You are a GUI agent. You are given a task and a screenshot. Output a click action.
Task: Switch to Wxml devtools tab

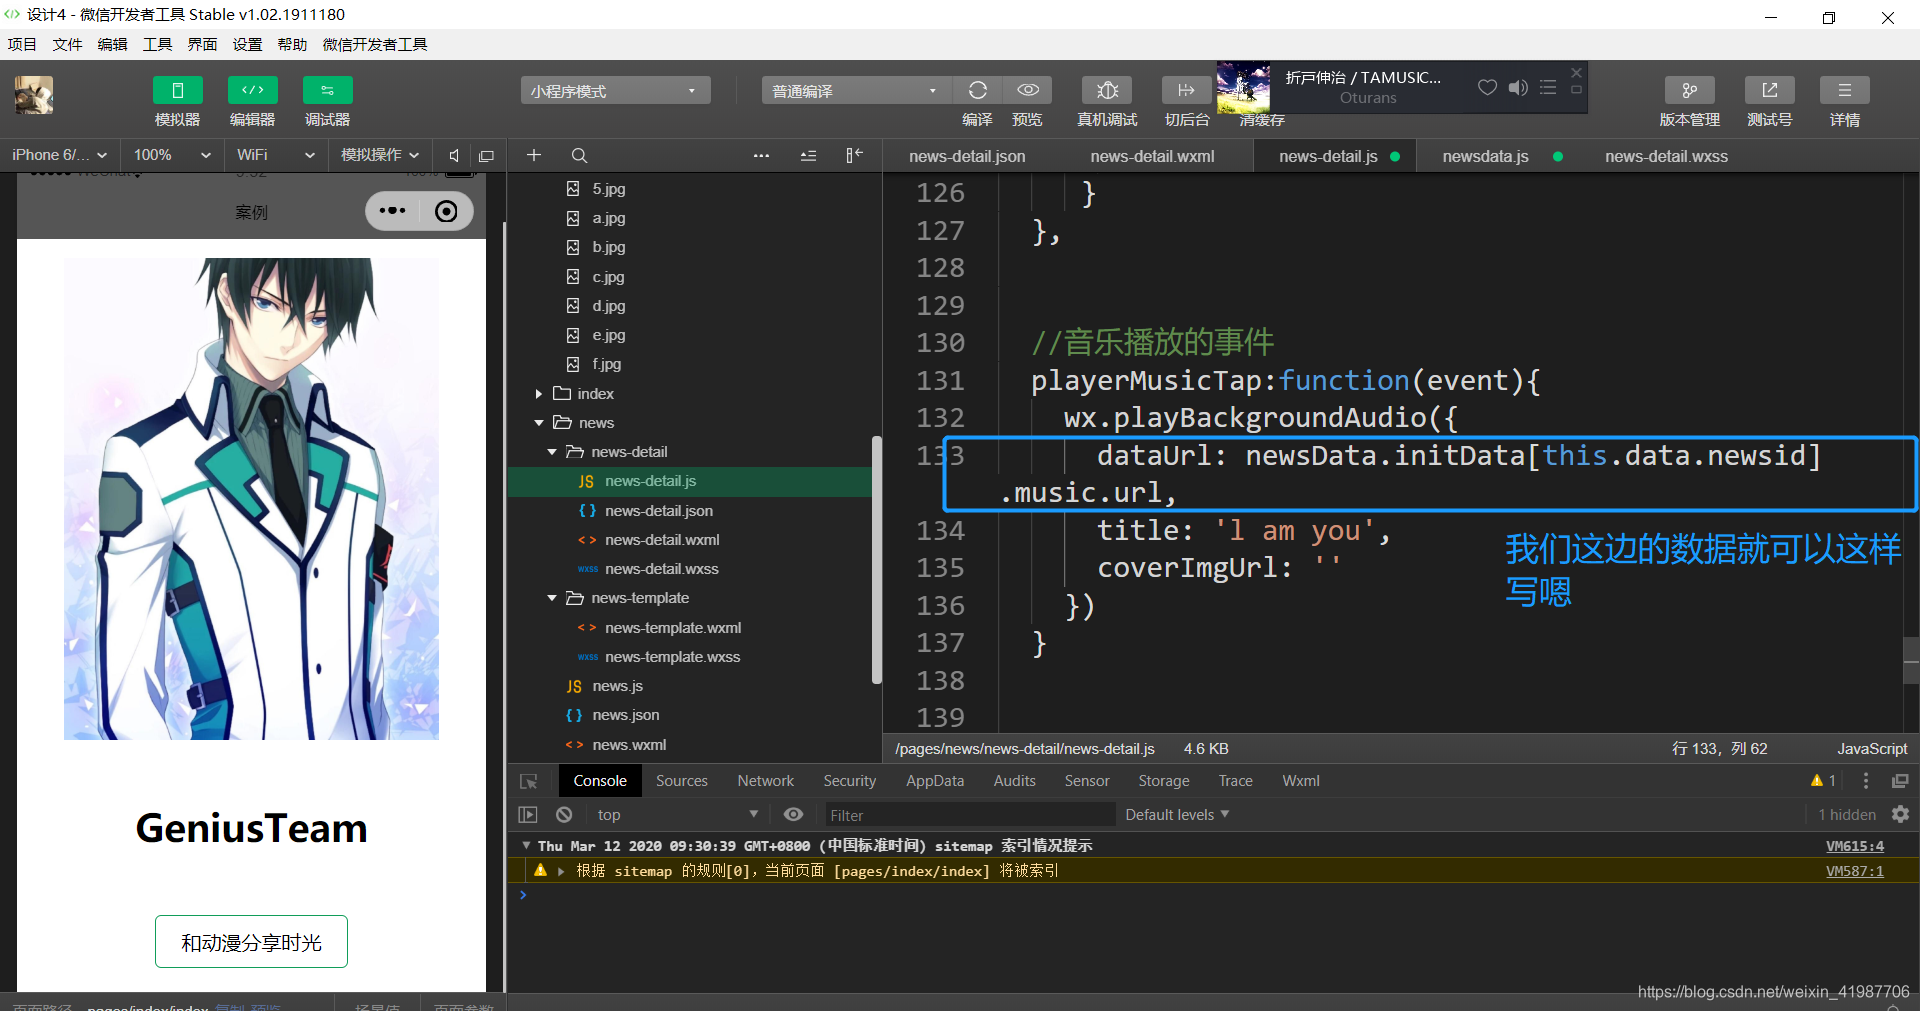point(1301,781)
